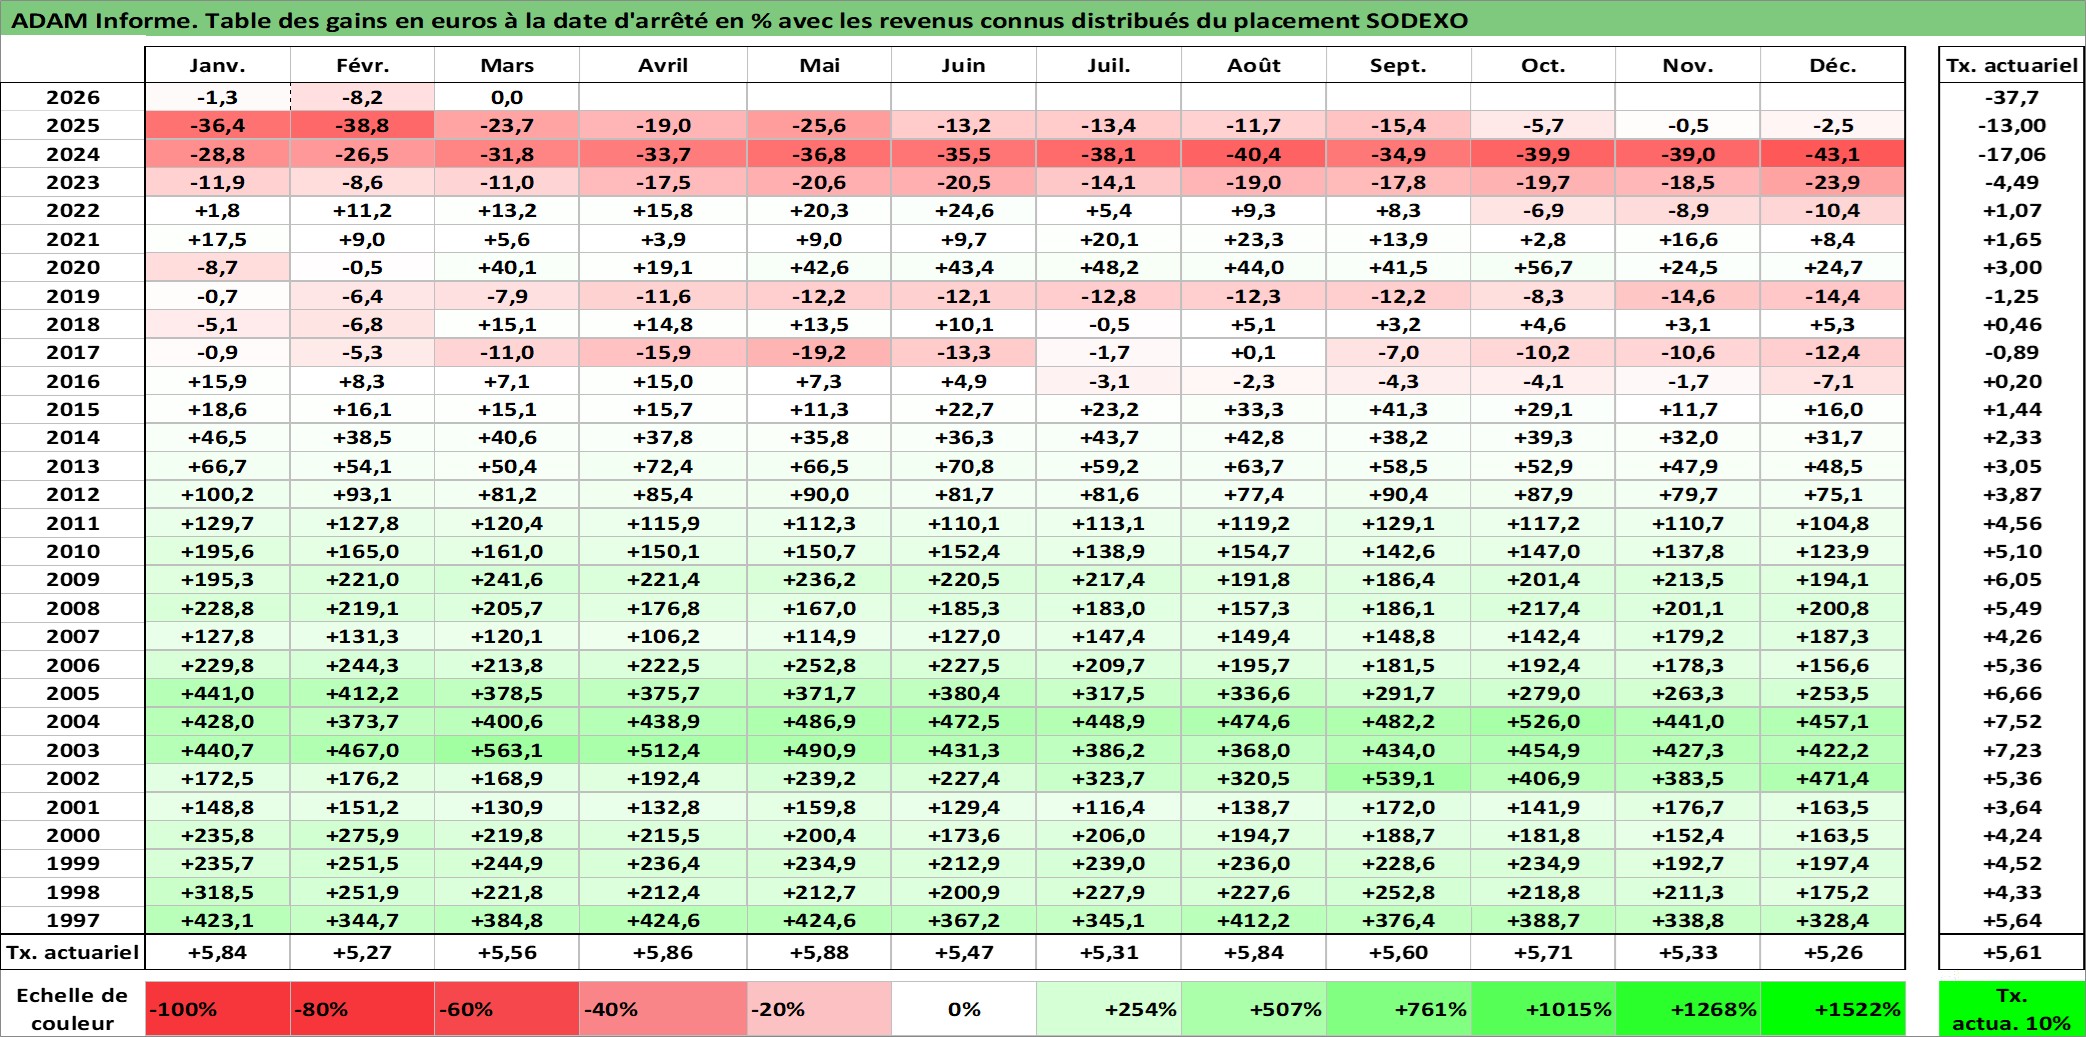
Task: Click the -37,7 actuarial rate for 2026
Action: 2011,97
